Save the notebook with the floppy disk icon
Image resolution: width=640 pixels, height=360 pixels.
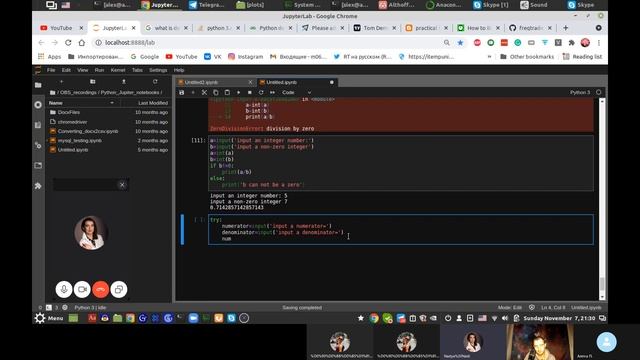(x=182, y=92)
